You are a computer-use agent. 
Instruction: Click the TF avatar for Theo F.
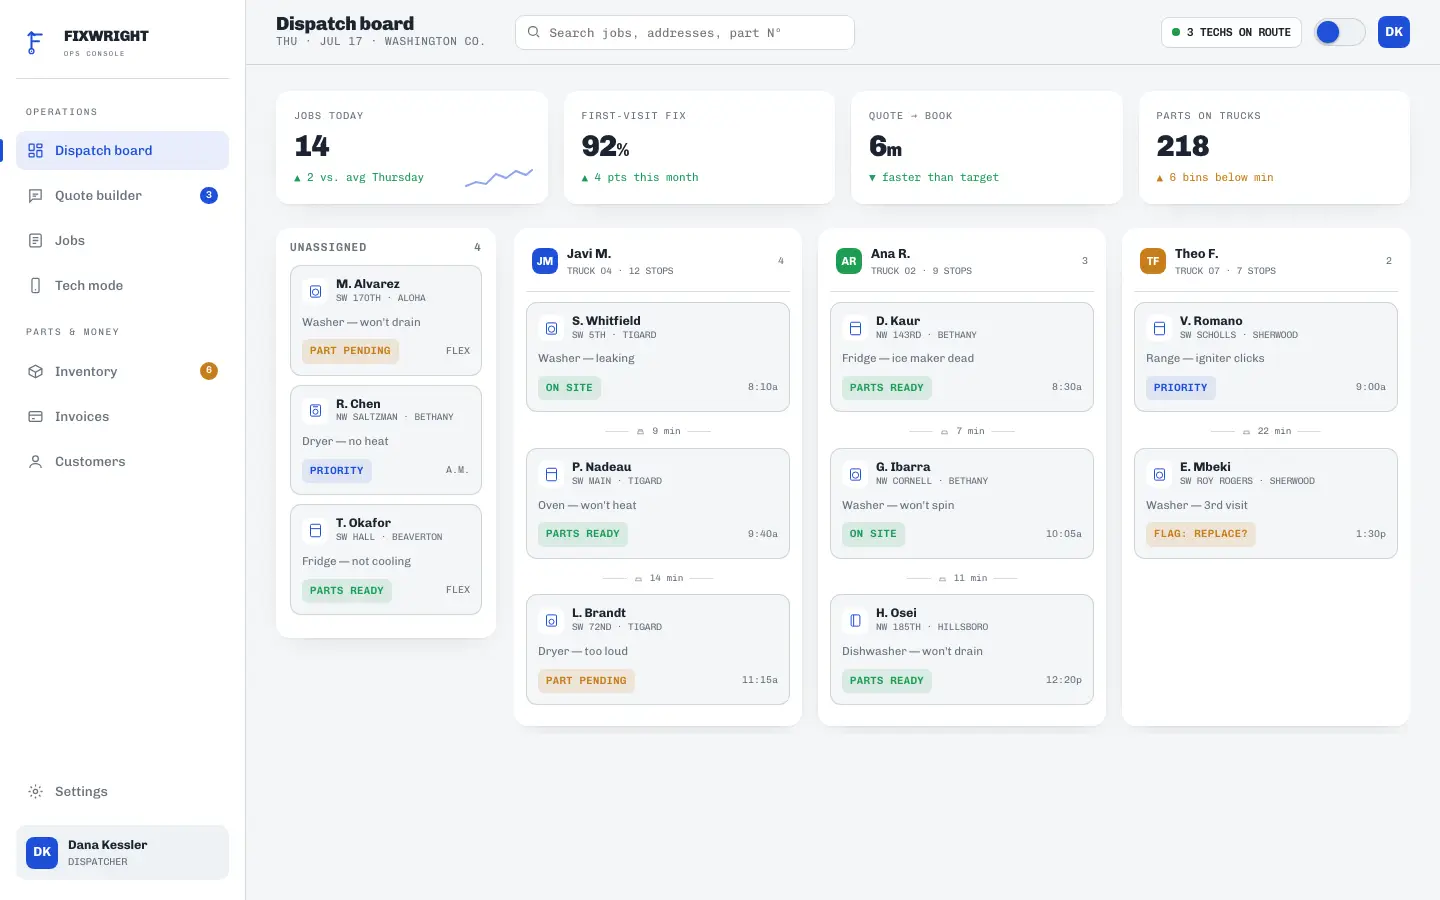click(1153, 261)
